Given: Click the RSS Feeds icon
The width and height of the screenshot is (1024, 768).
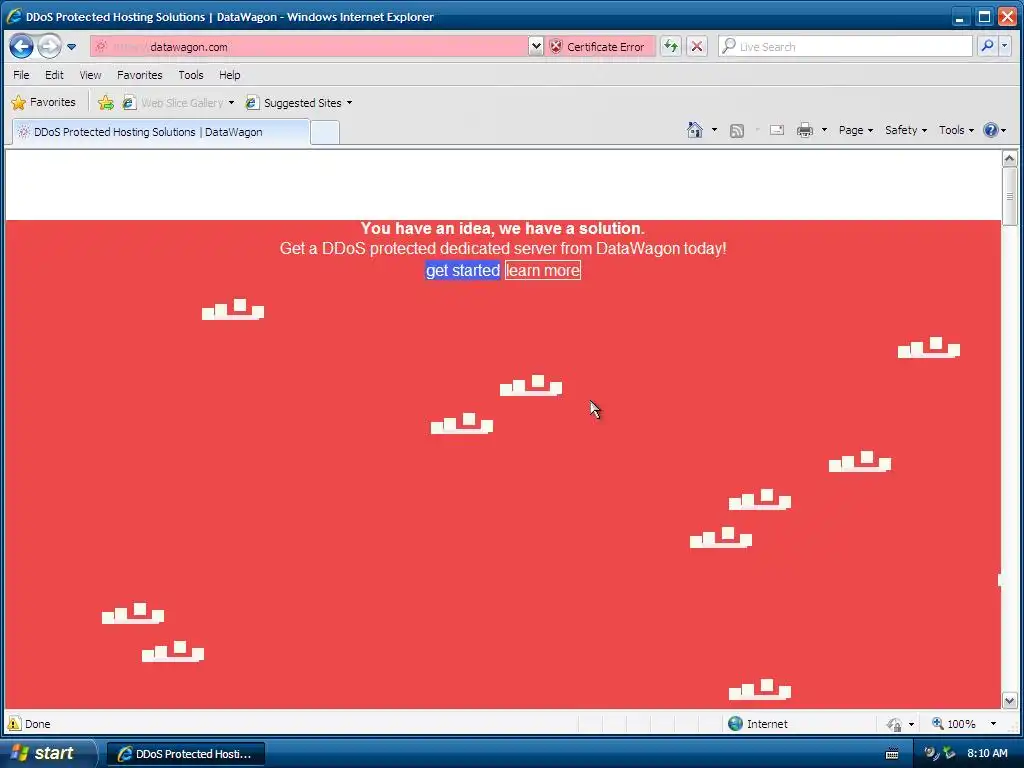Looking at the screenshot, I should click(737, 131).
